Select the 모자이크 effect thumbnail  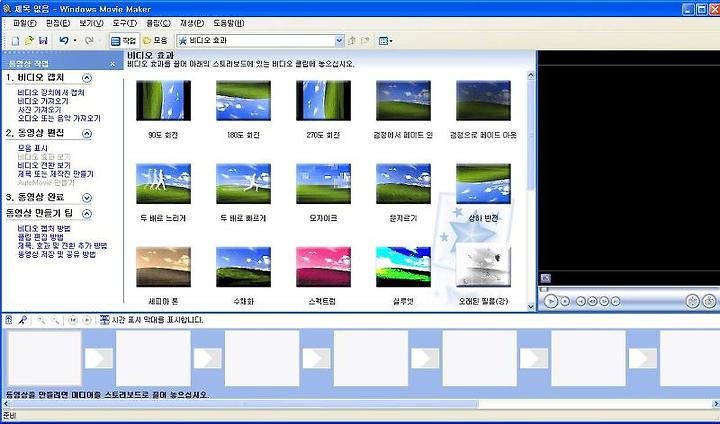tap(323, 184)
